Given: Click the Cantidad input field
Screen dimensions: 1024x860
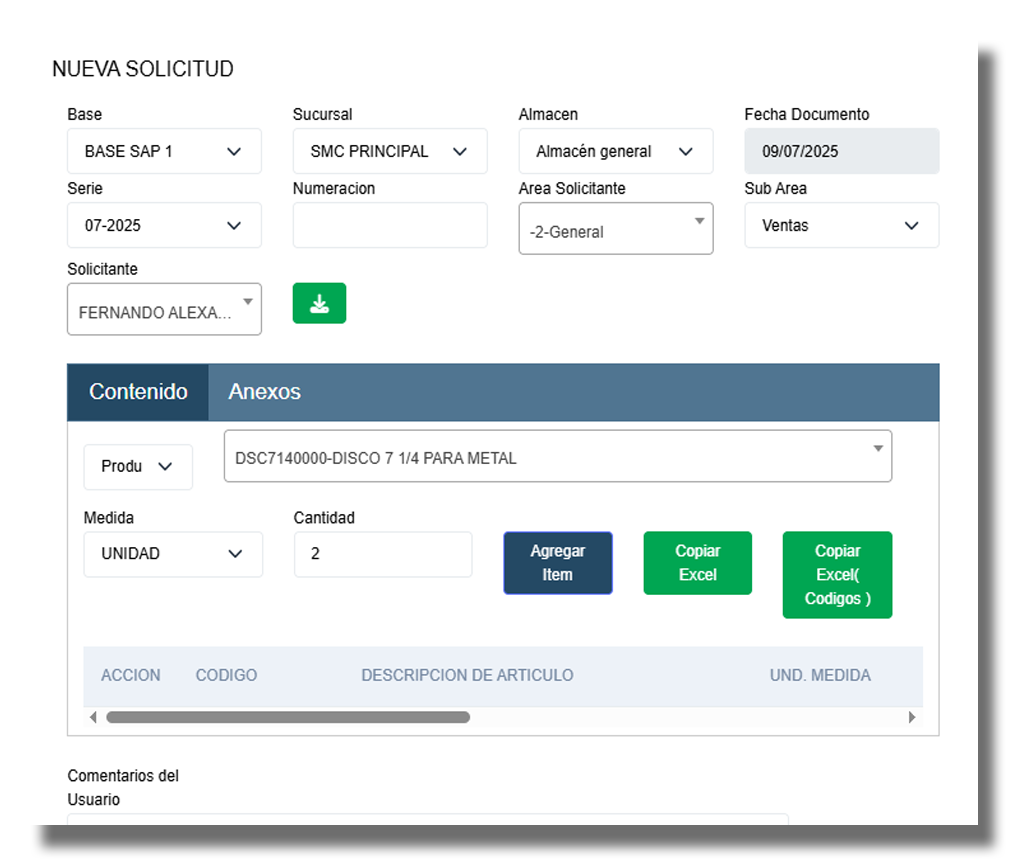Looking at the screenshot, I should [x=382, y=554].
